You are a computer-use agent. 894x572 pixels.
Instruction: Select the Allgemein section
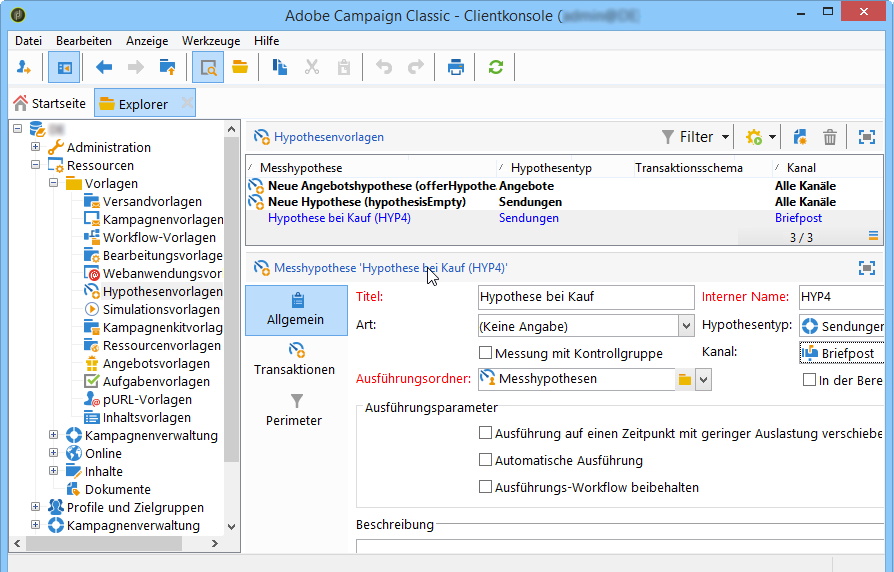296,310
